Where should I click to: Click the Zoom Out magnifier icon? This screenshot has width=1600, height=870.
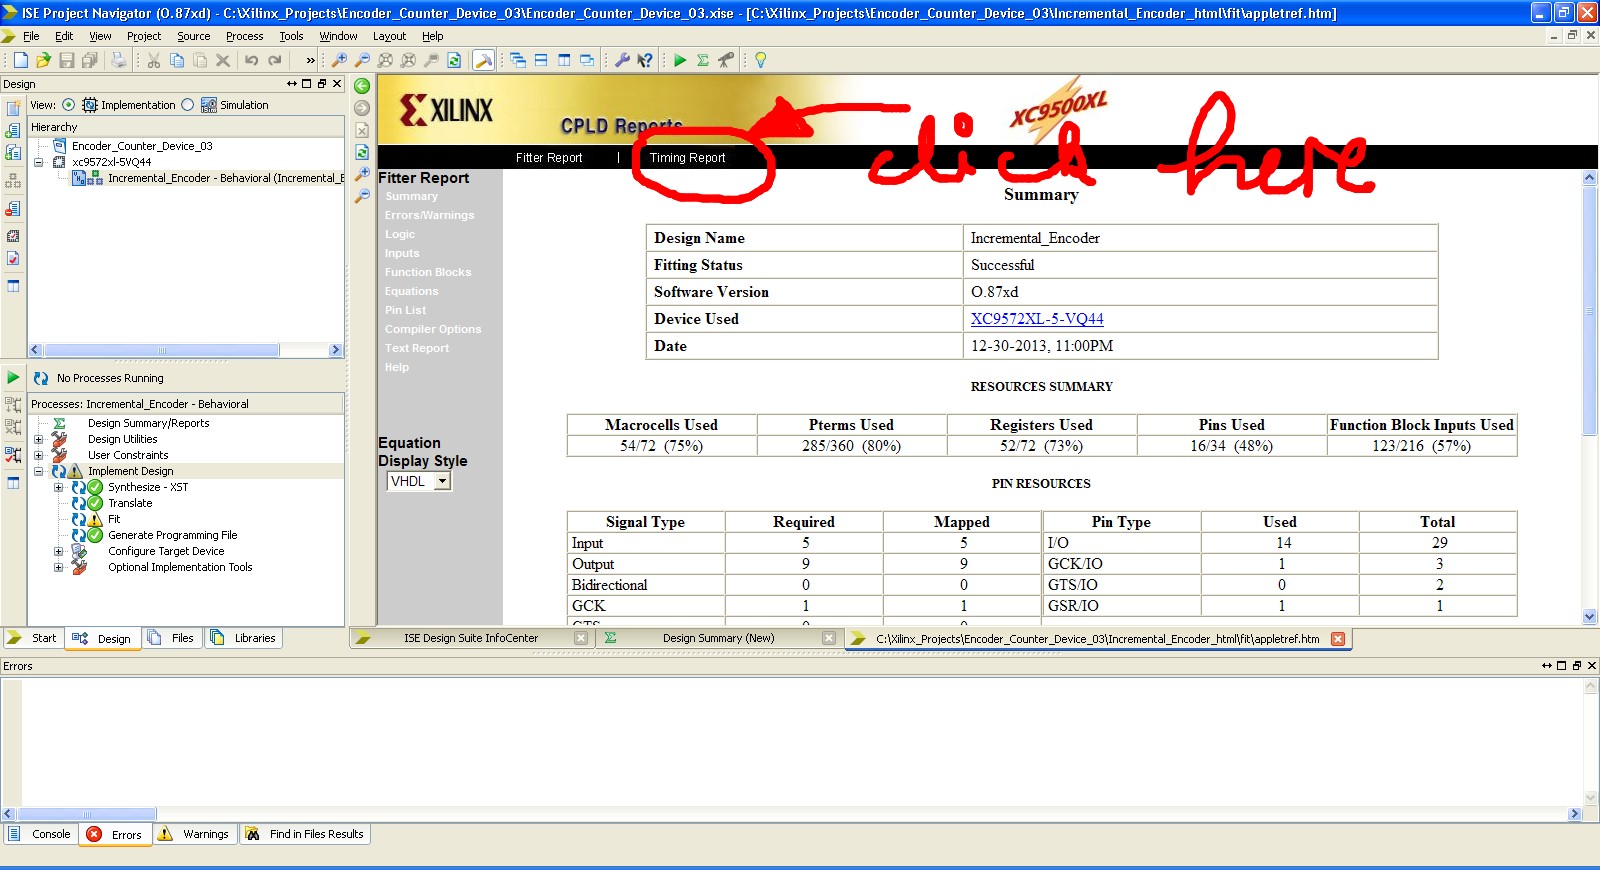362,60
